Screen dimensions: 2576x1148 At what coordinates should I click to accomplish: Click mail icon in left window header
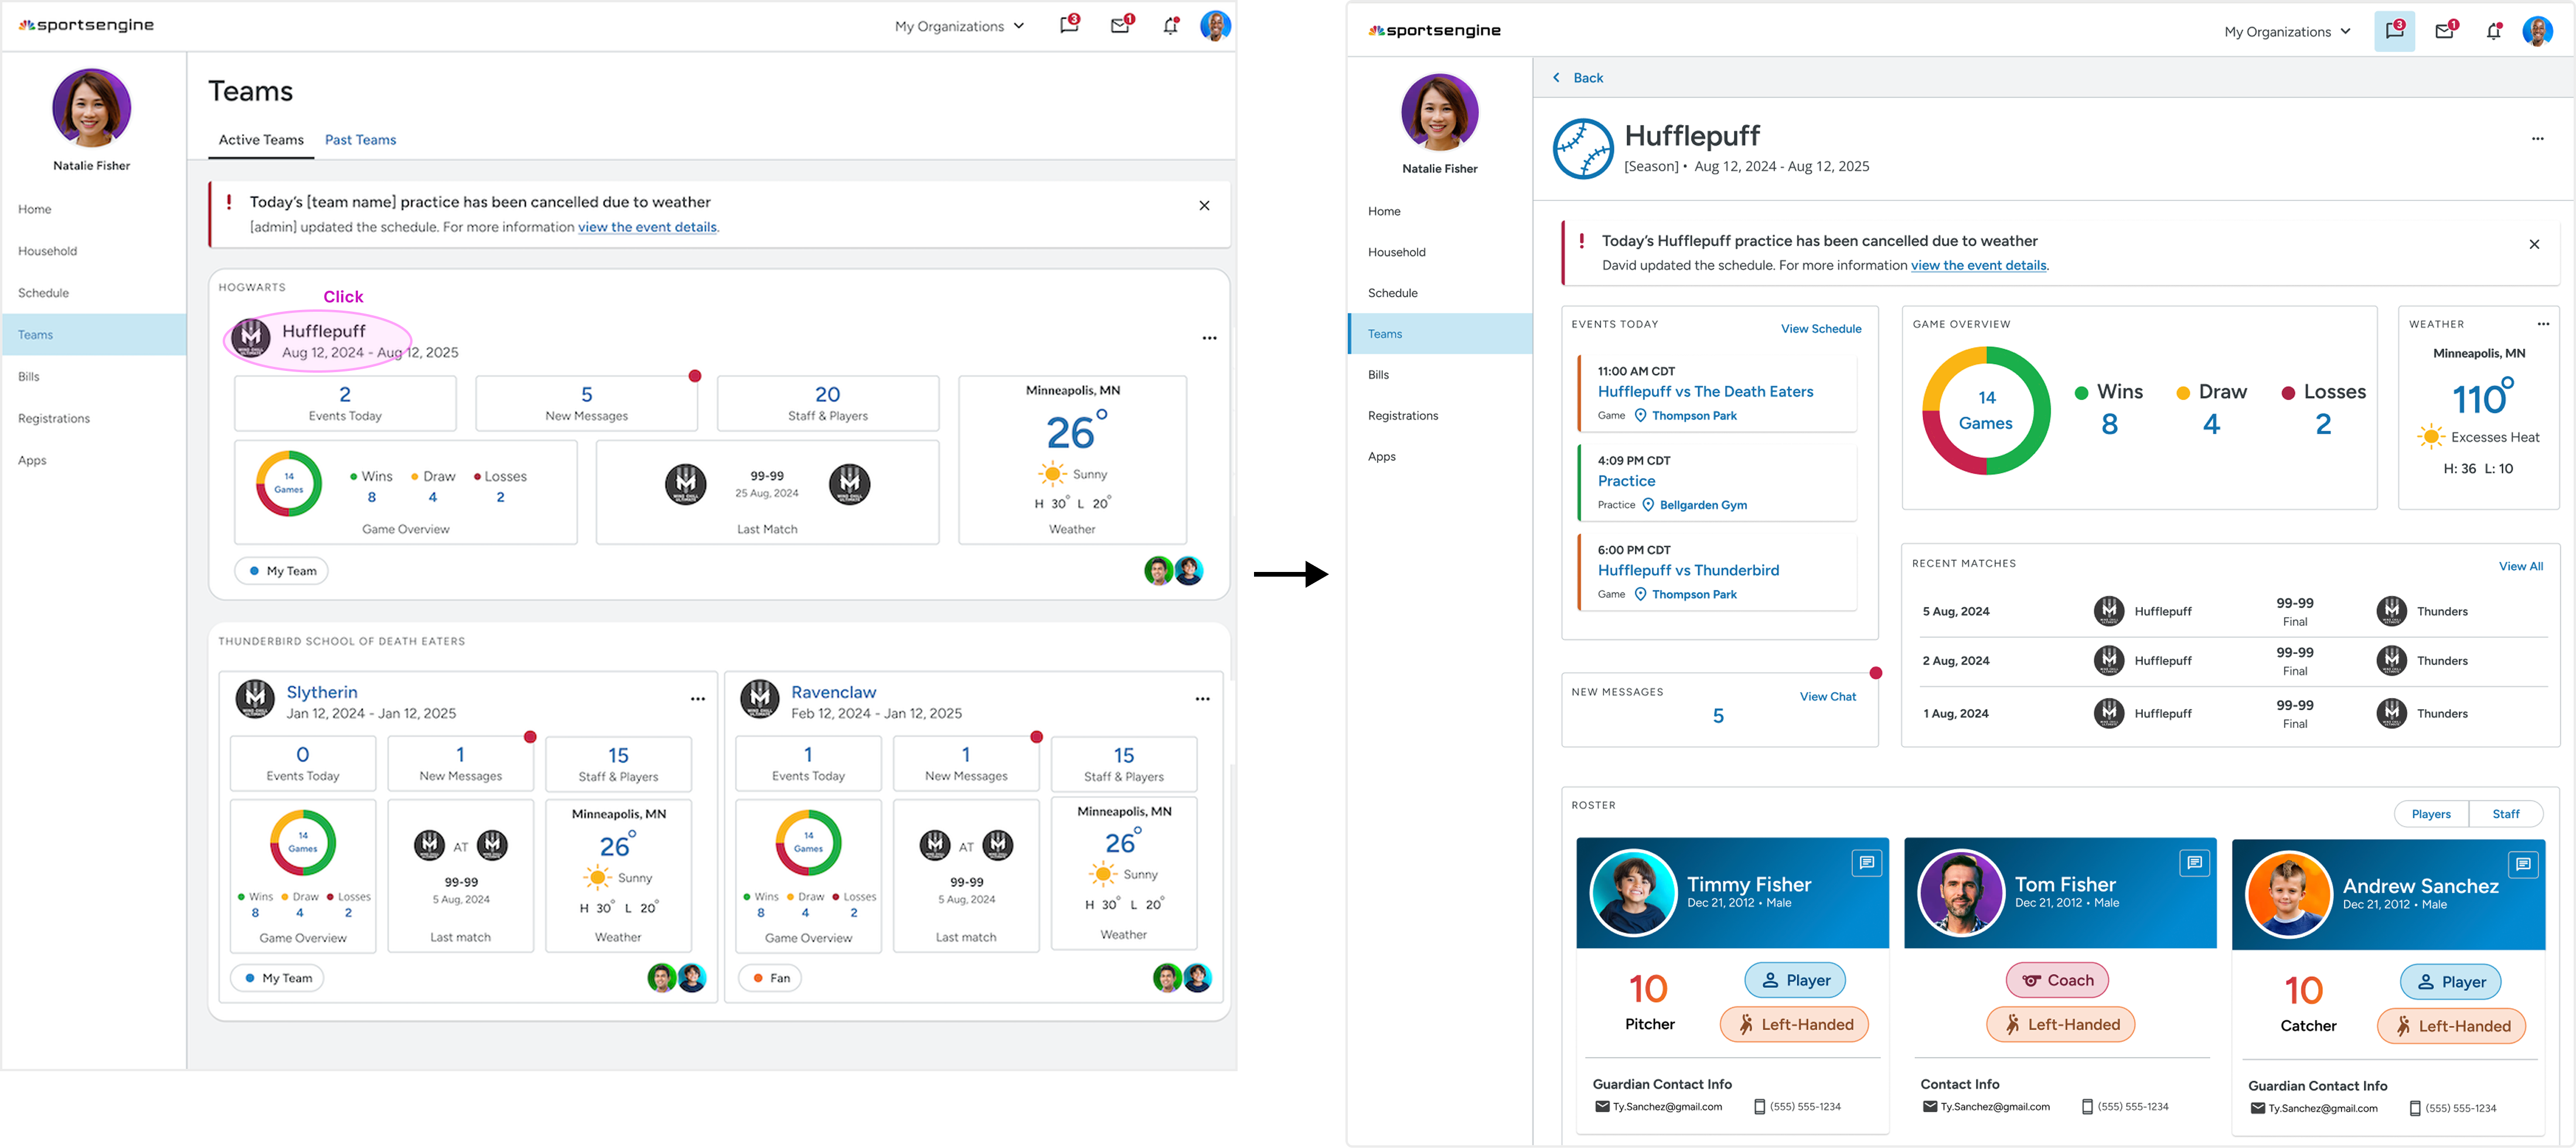point(1120,26)
